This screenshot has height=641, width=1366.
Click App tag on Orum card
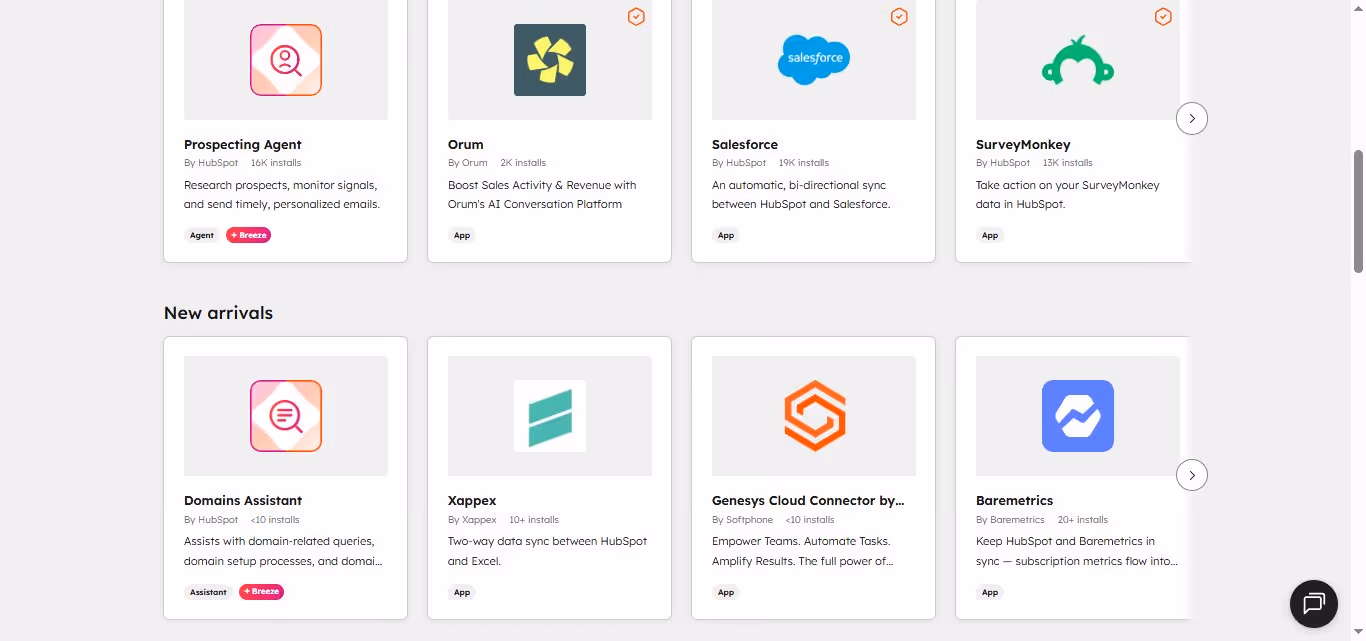pos(462,235)
